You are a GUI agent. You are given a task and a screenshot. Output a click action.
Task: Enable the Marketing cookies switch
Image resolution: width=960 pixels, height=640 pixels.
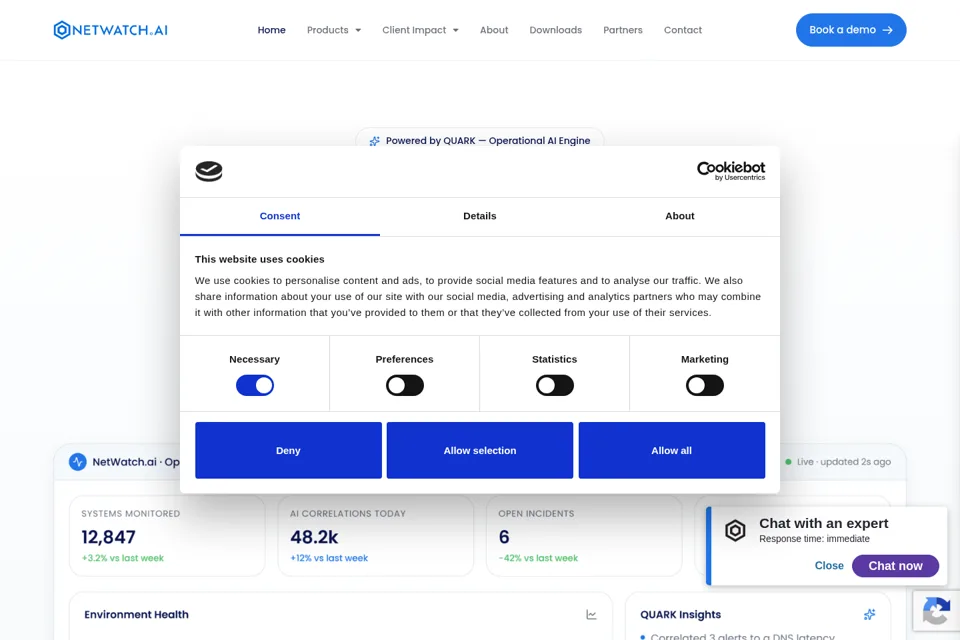705,385
